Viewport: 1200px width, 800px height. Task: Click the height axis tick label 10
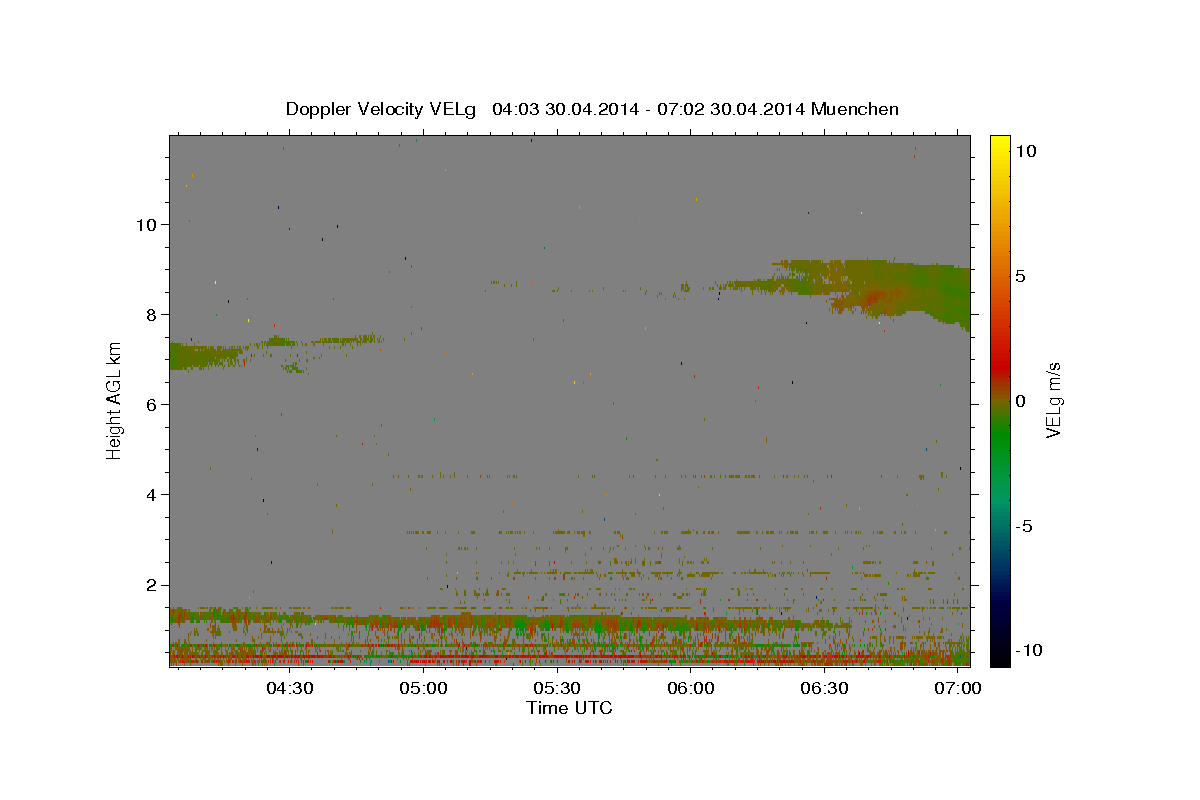tap(146, 224)
